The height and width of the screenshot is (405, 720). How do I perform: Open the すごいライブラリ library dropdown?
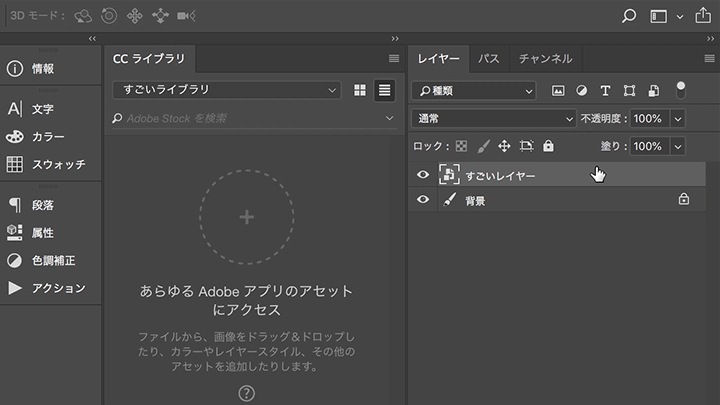(x=227, y=90)
